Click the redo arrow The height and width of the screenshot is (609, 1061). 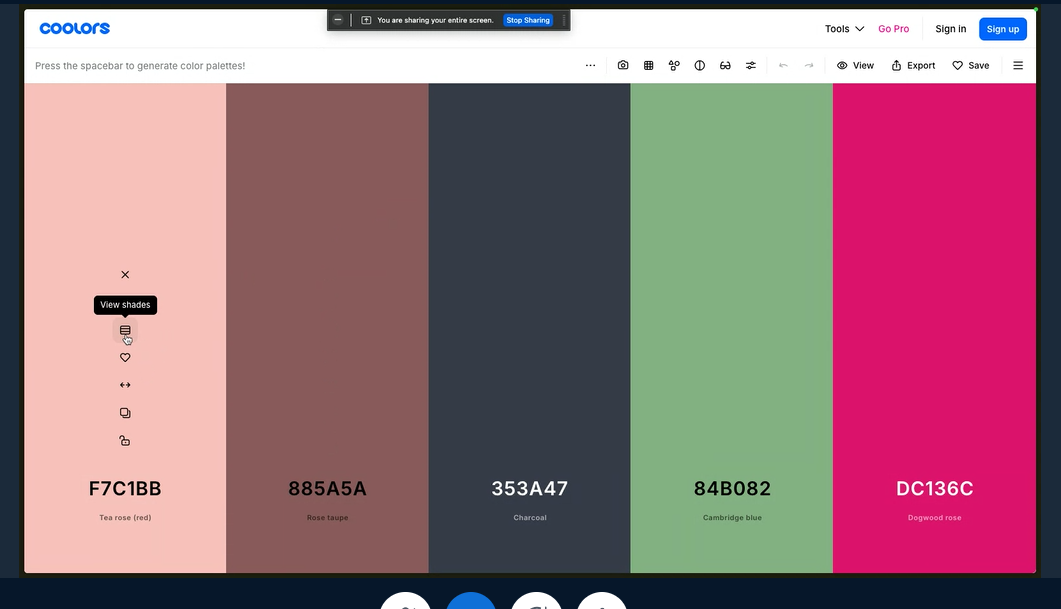tap(809, 66)
